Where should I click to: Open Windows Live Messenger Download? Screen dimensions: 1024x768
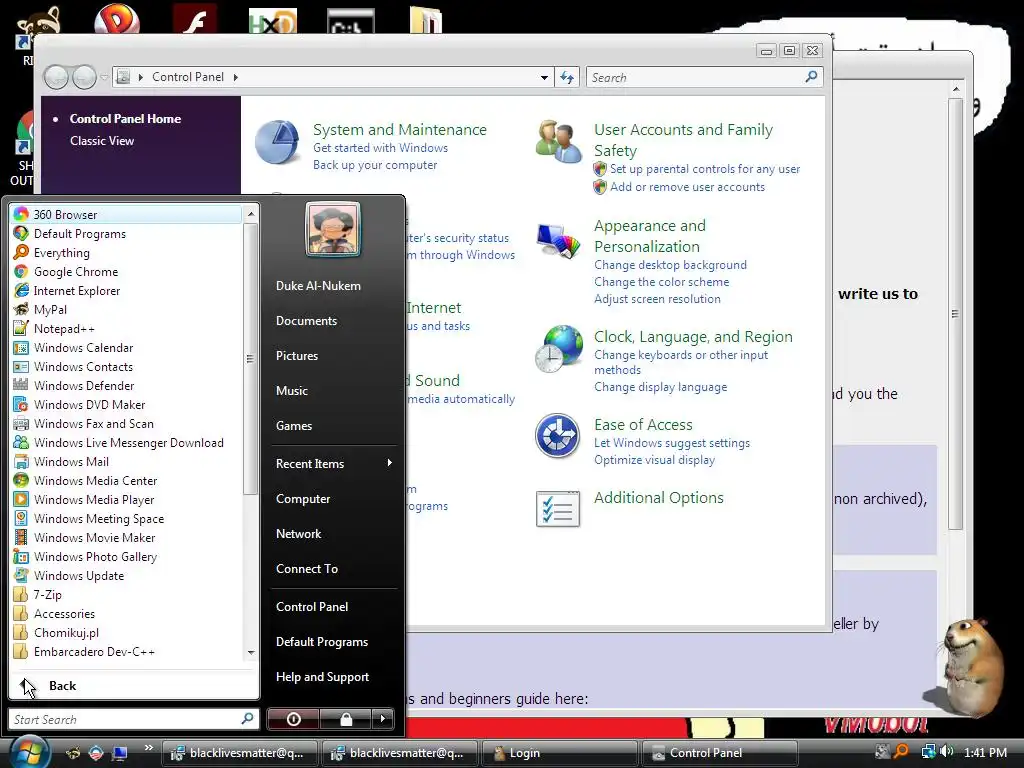[125, 442]
